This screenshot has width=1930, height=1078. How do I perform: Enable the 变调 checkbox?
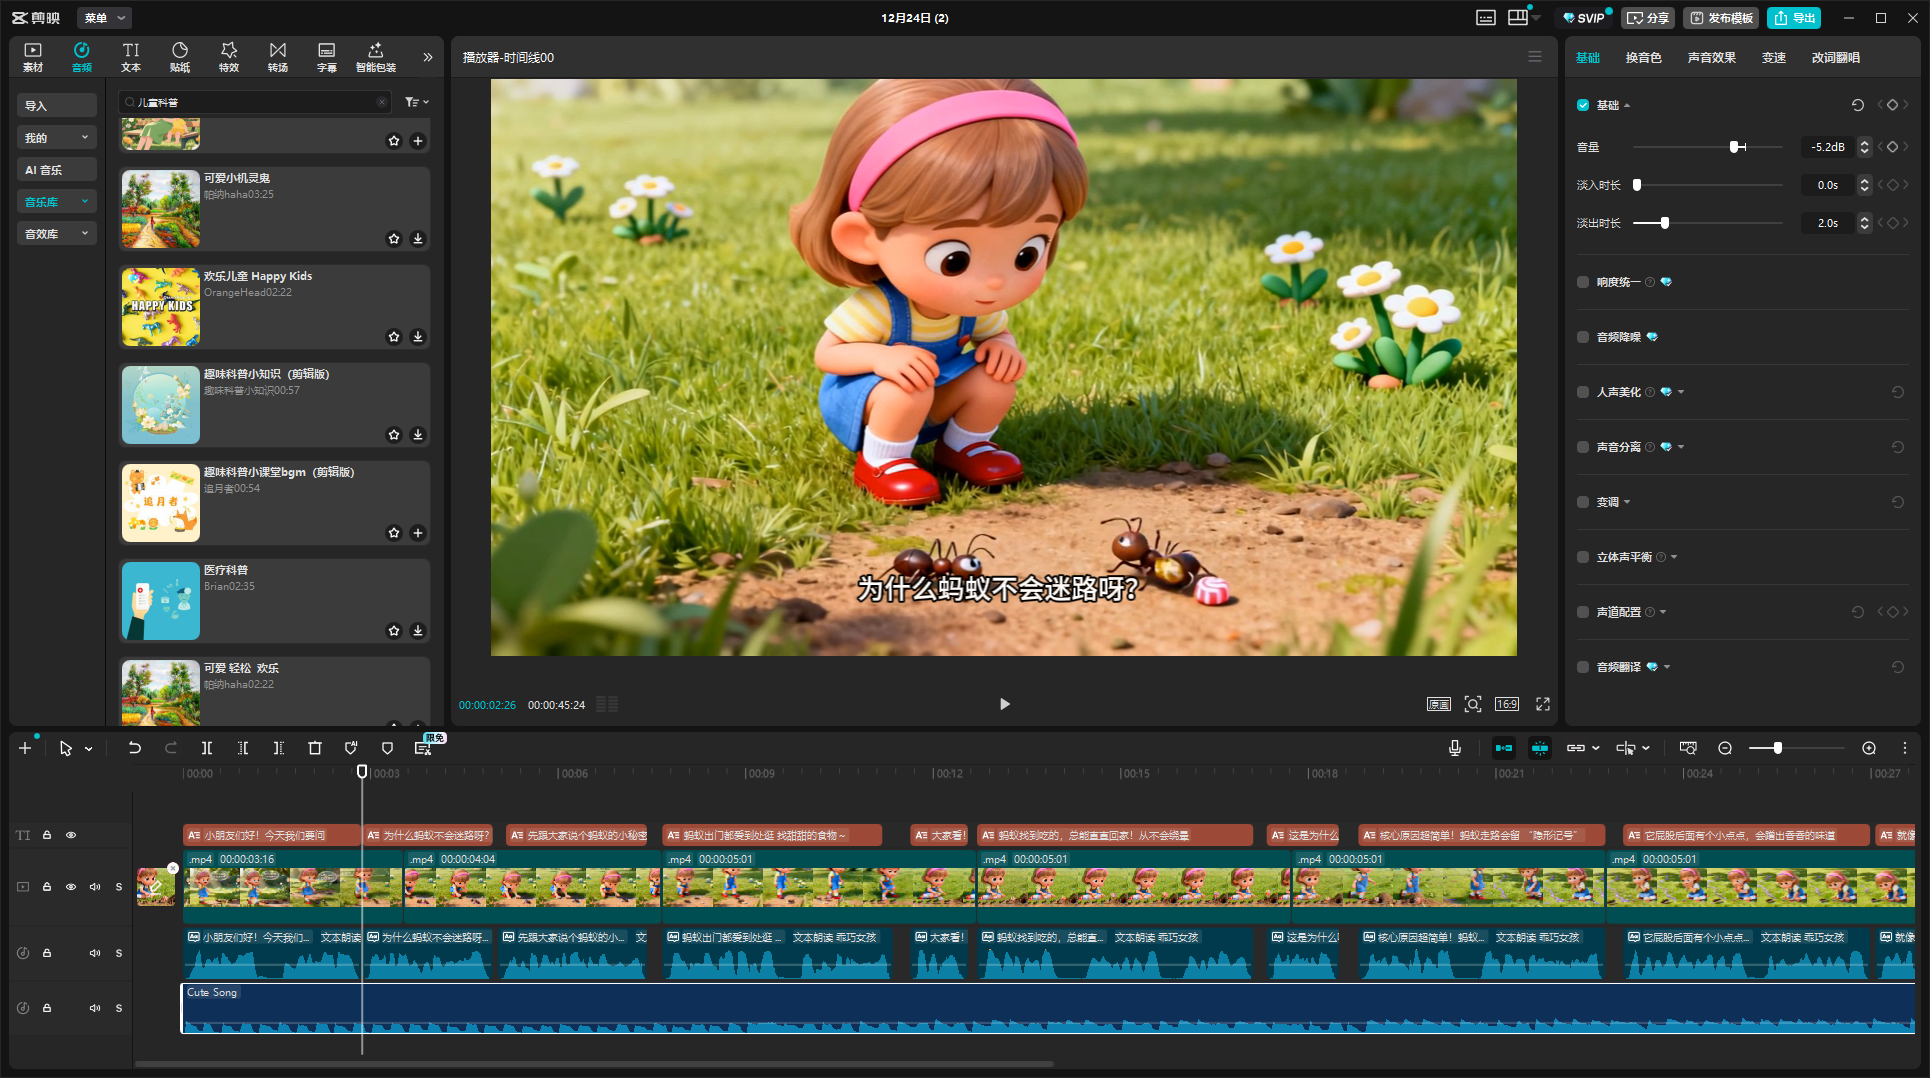(x=1583, y=502)
